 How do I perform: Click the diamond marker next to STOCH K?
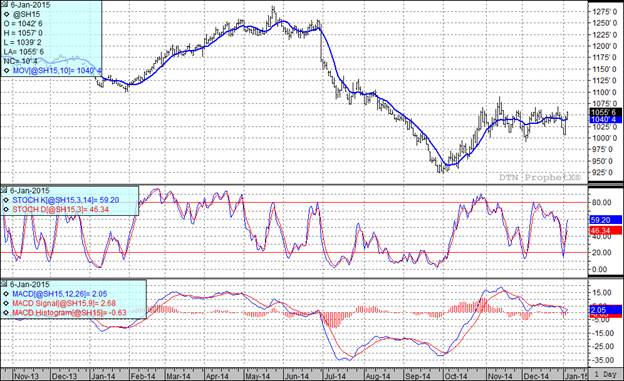[x=6, y=200]
